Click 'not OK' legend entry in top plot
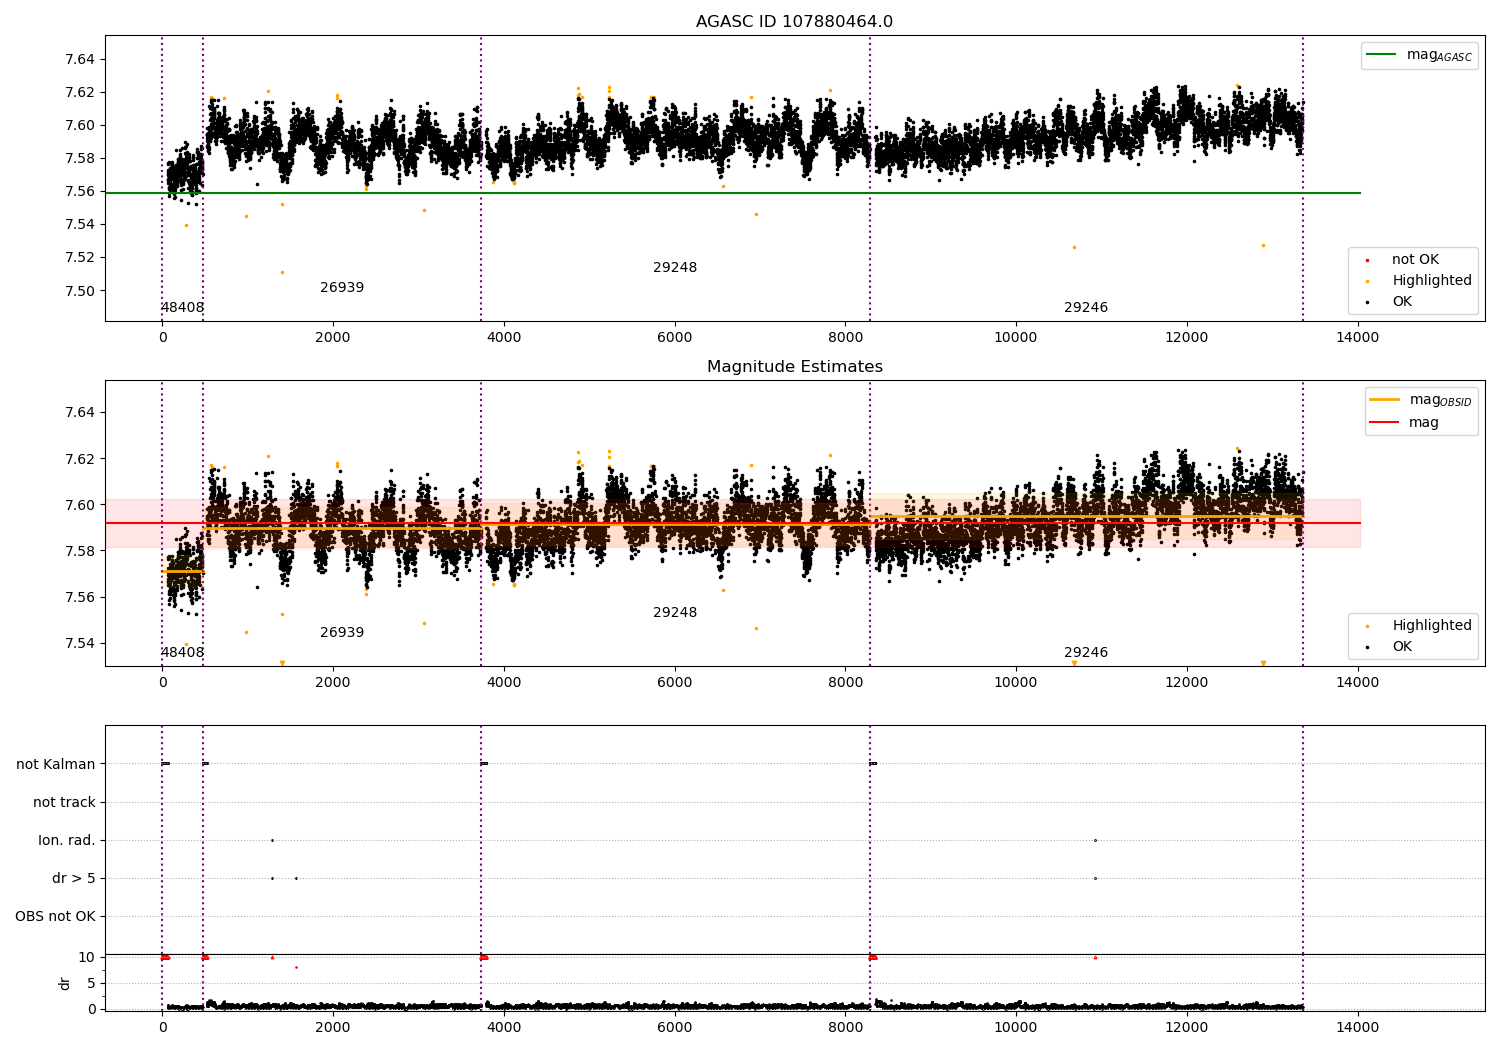Viewport: 1500px width, 1050px height. [x=1415, y=260]
